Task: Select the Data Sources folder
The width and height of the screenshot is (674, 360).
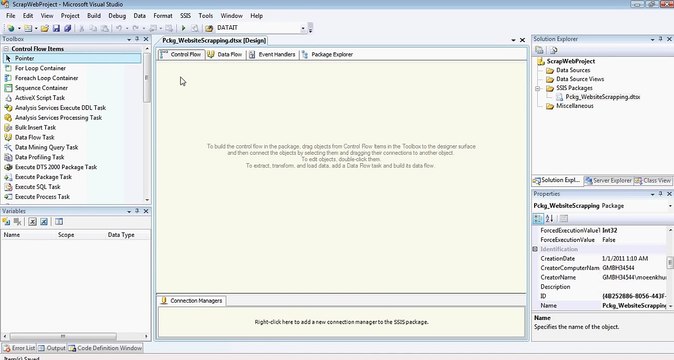Action: [x=573, y=70]
